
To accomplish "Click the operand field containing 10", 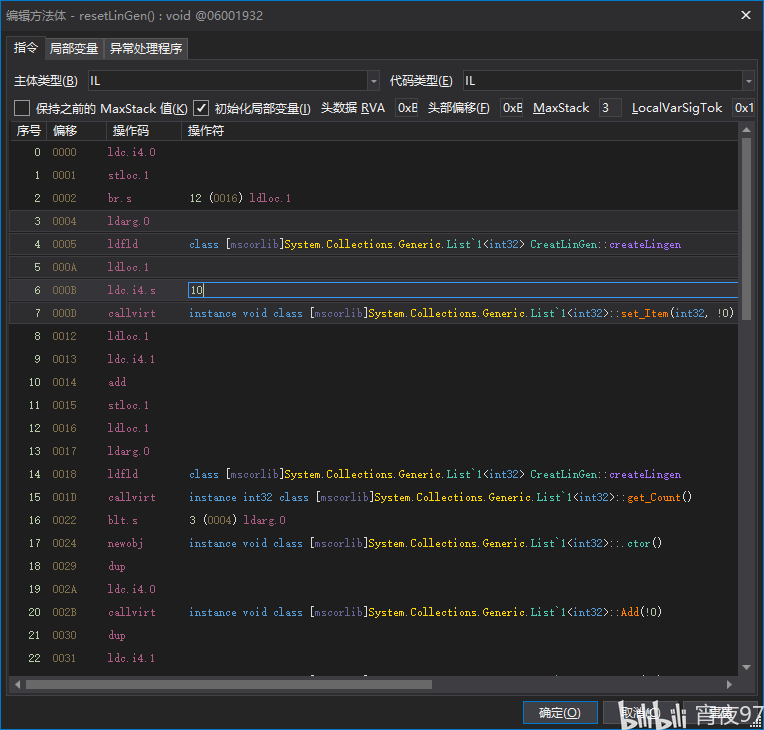I will point(463,290).
